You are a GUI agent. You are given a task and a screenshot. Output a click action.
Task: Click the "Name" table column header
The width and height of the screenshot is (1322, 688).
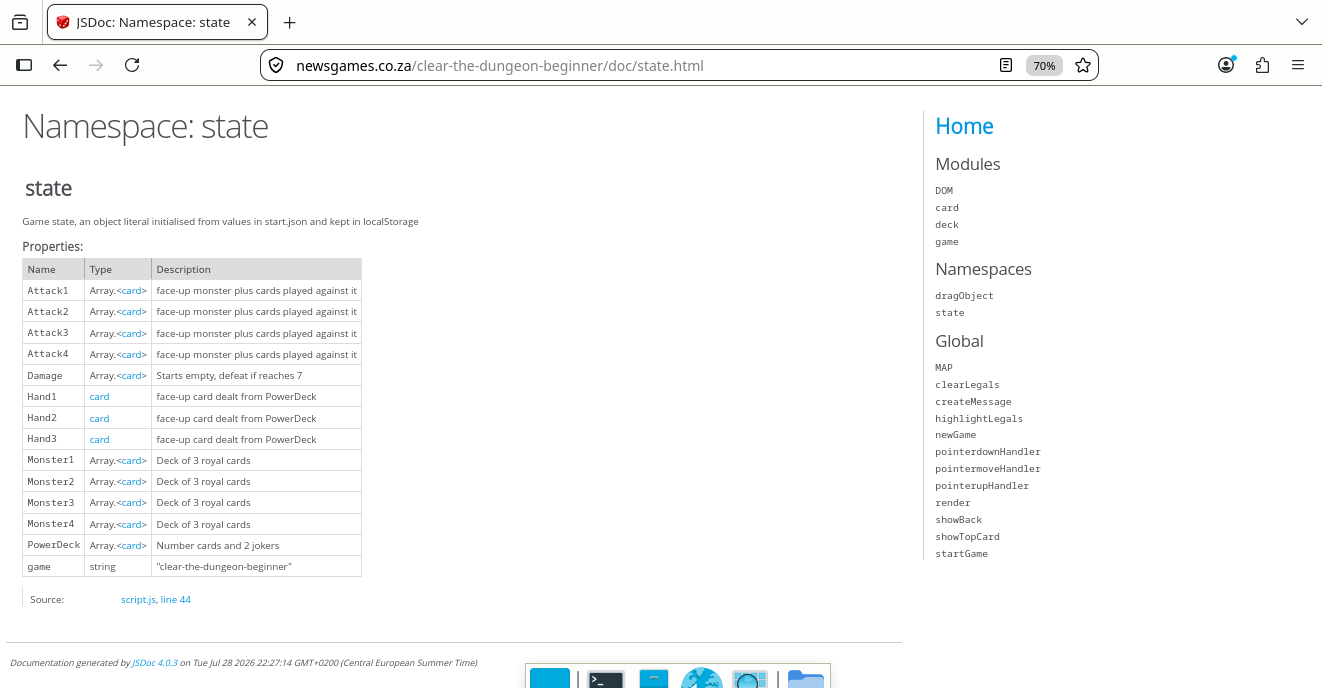(54, 270)
